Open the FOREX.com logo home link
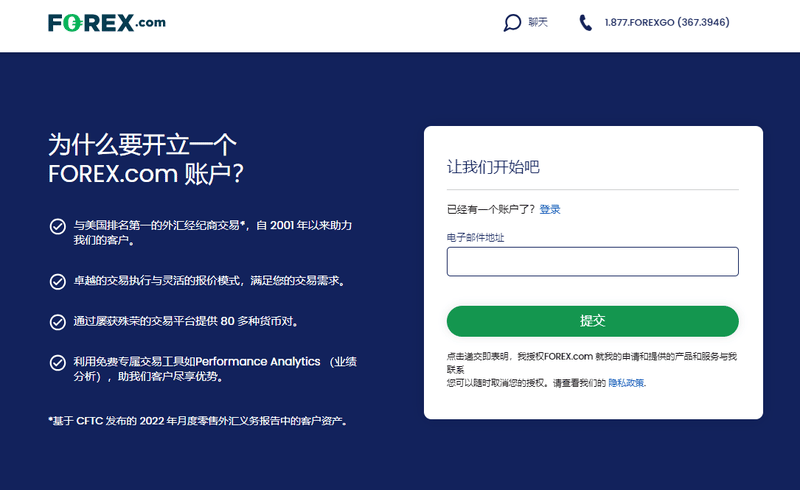800x490 pixels. (107, 22)
